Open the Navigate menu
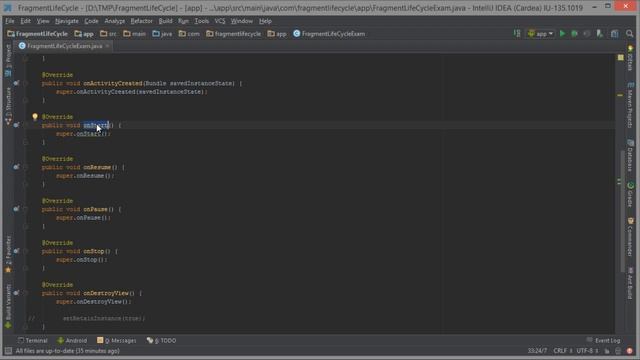This screenshot has width=640, height=360. pos(67,21)
